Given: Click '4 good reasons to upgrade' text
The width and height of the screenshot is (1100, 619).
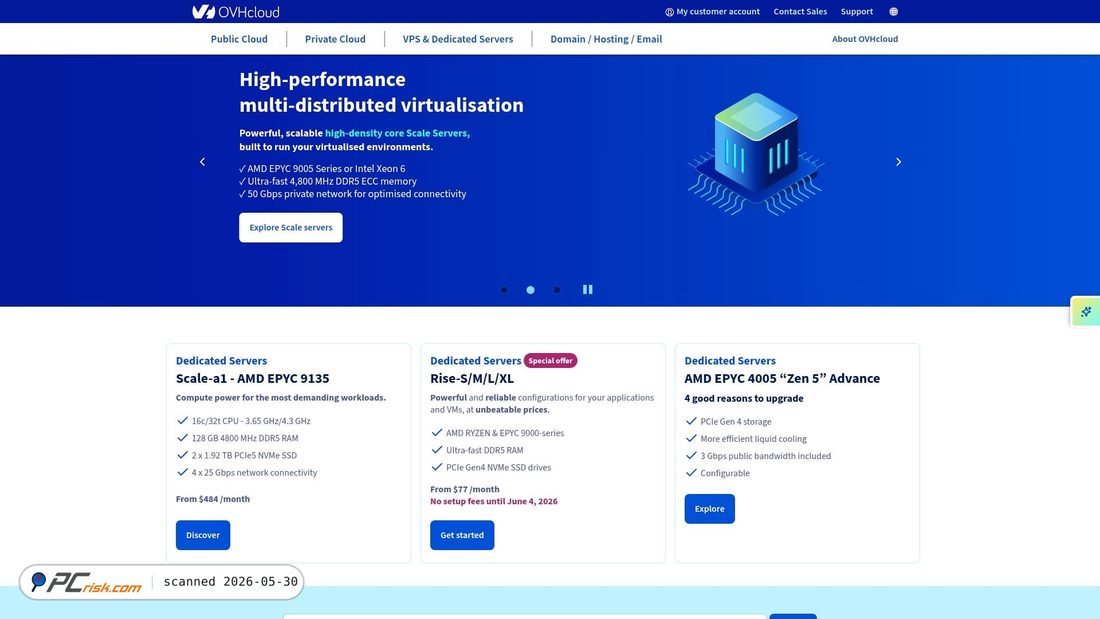Looking at the screenshot, I should coord(744,399).
